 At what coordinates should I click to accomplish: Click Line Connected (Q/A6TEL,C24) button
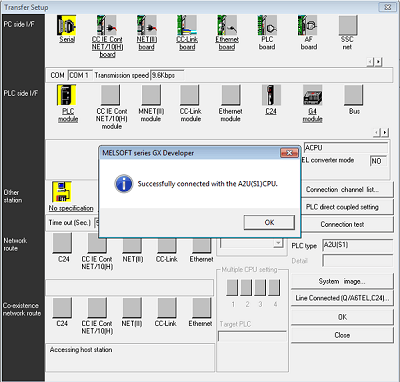[x=342, y=298]
